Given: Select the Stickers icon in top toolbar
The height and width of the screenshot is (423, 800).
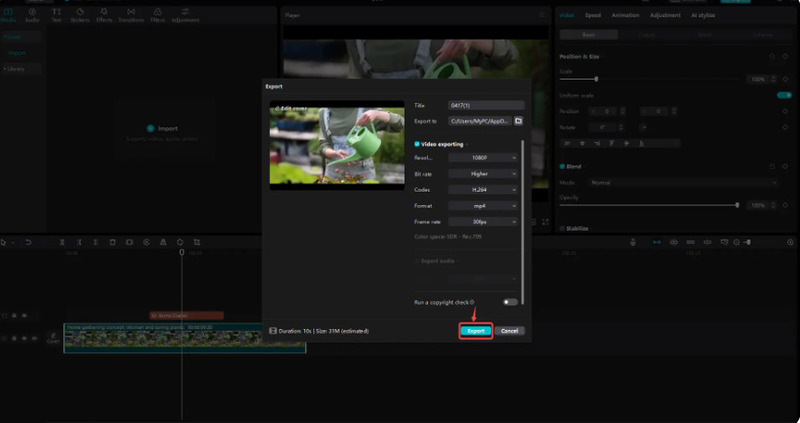Looking at the screenshot, I should (81, 14).
